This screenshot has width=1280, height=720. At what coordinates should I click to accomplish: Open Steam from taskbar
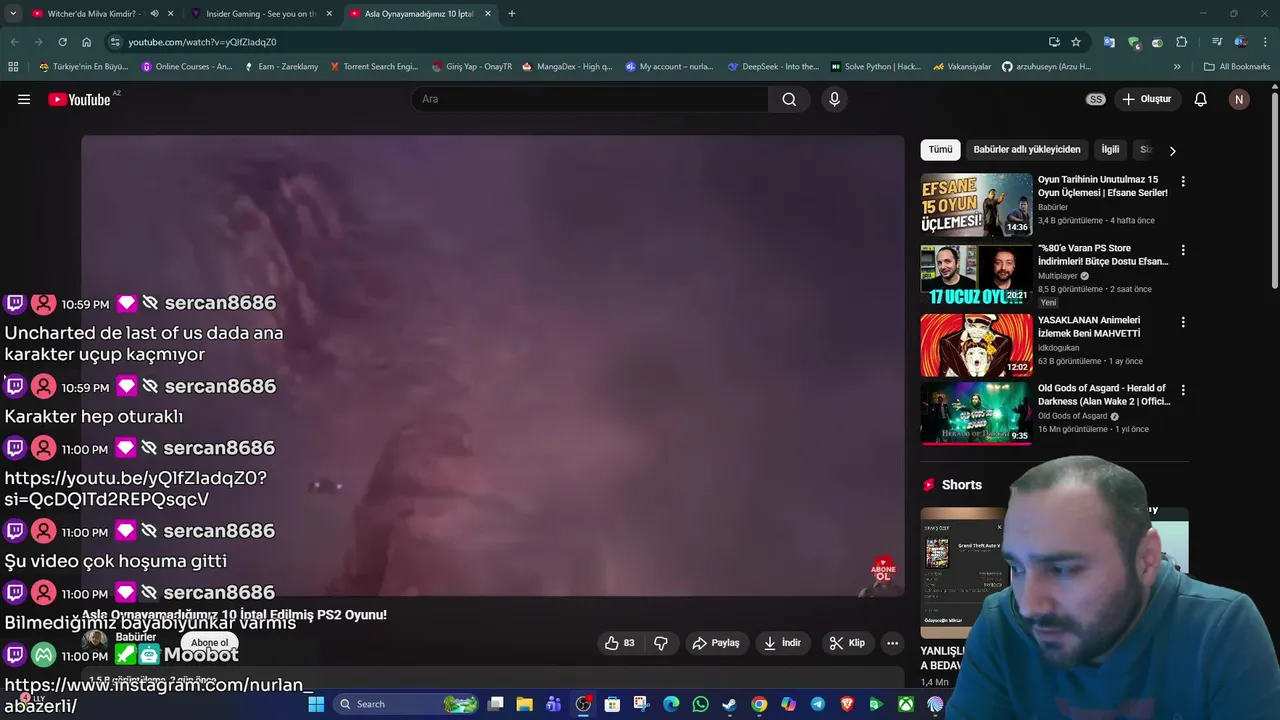pyautogui.click(x=729, y=704)
